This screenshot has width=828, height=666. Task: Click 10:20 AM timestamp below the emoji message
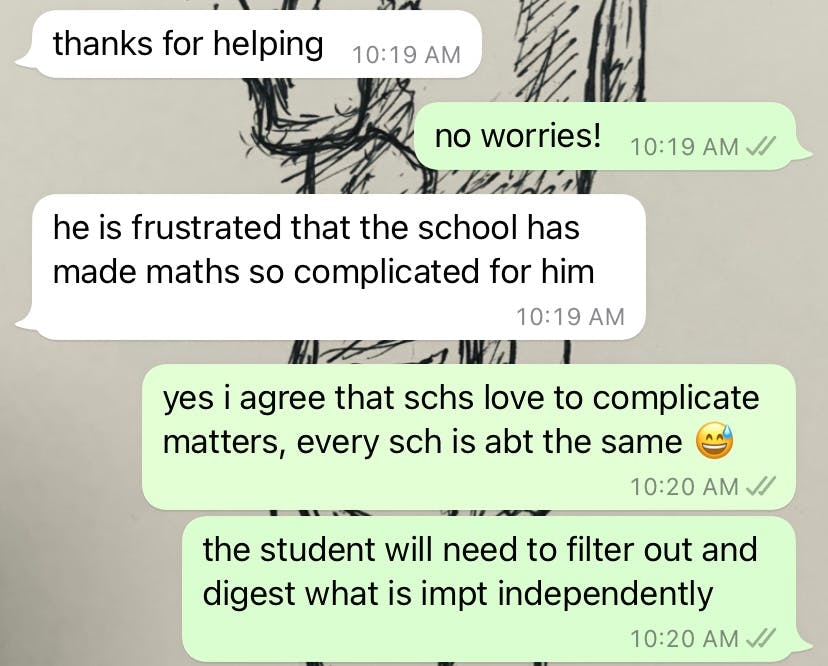click(x=684, y=487)
